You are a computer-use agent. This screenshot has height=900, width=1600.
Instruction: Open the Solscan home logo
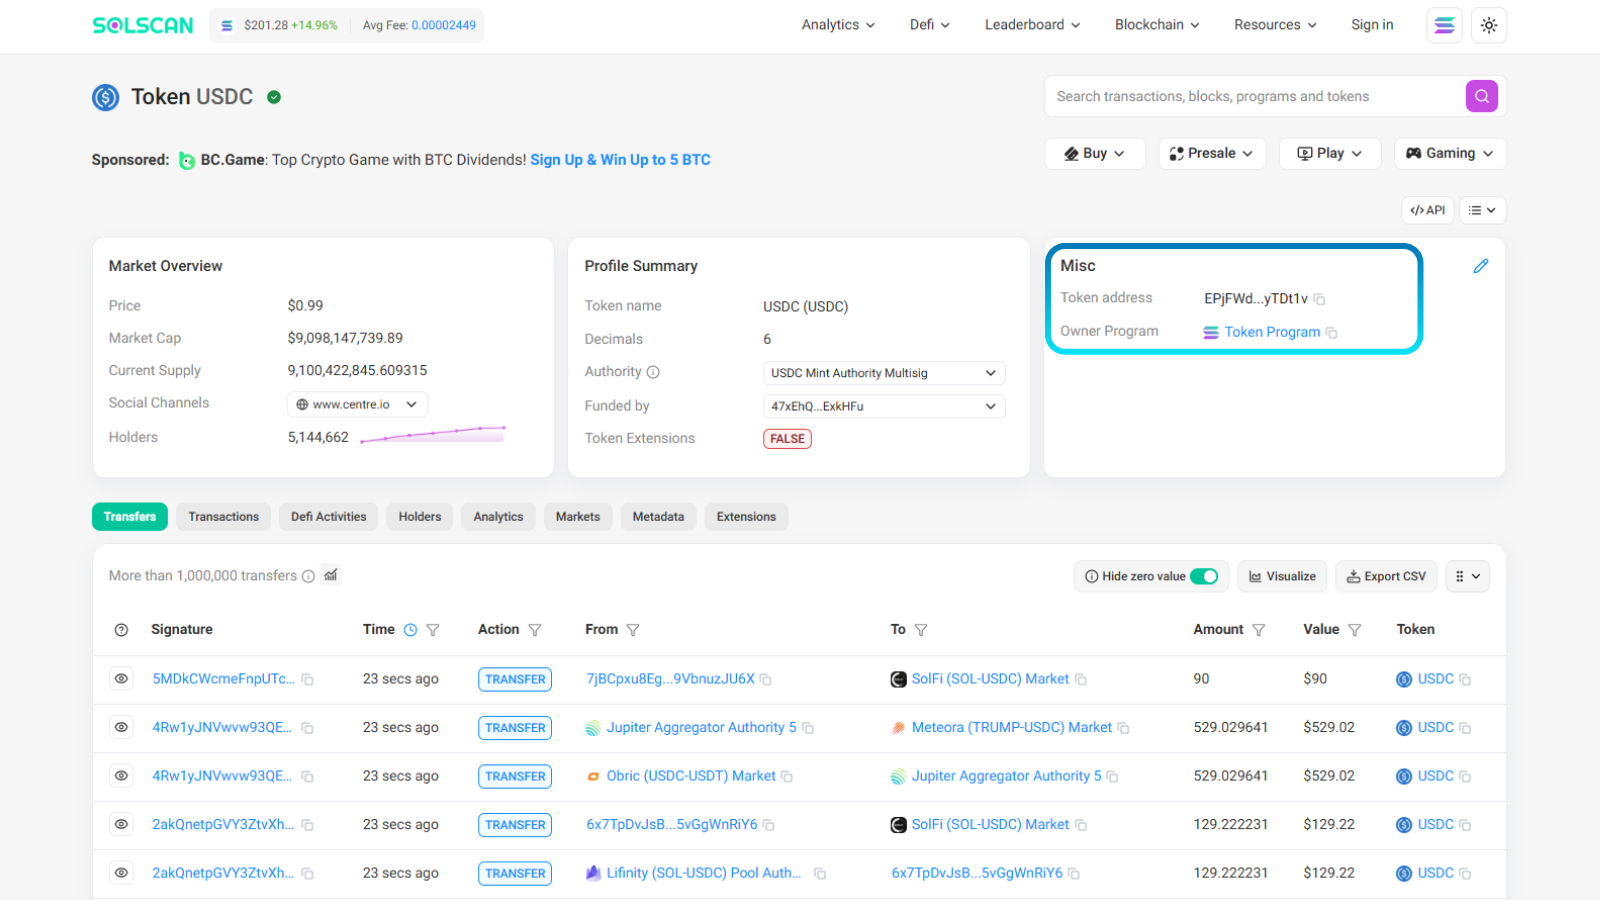(x=143, y=25)
